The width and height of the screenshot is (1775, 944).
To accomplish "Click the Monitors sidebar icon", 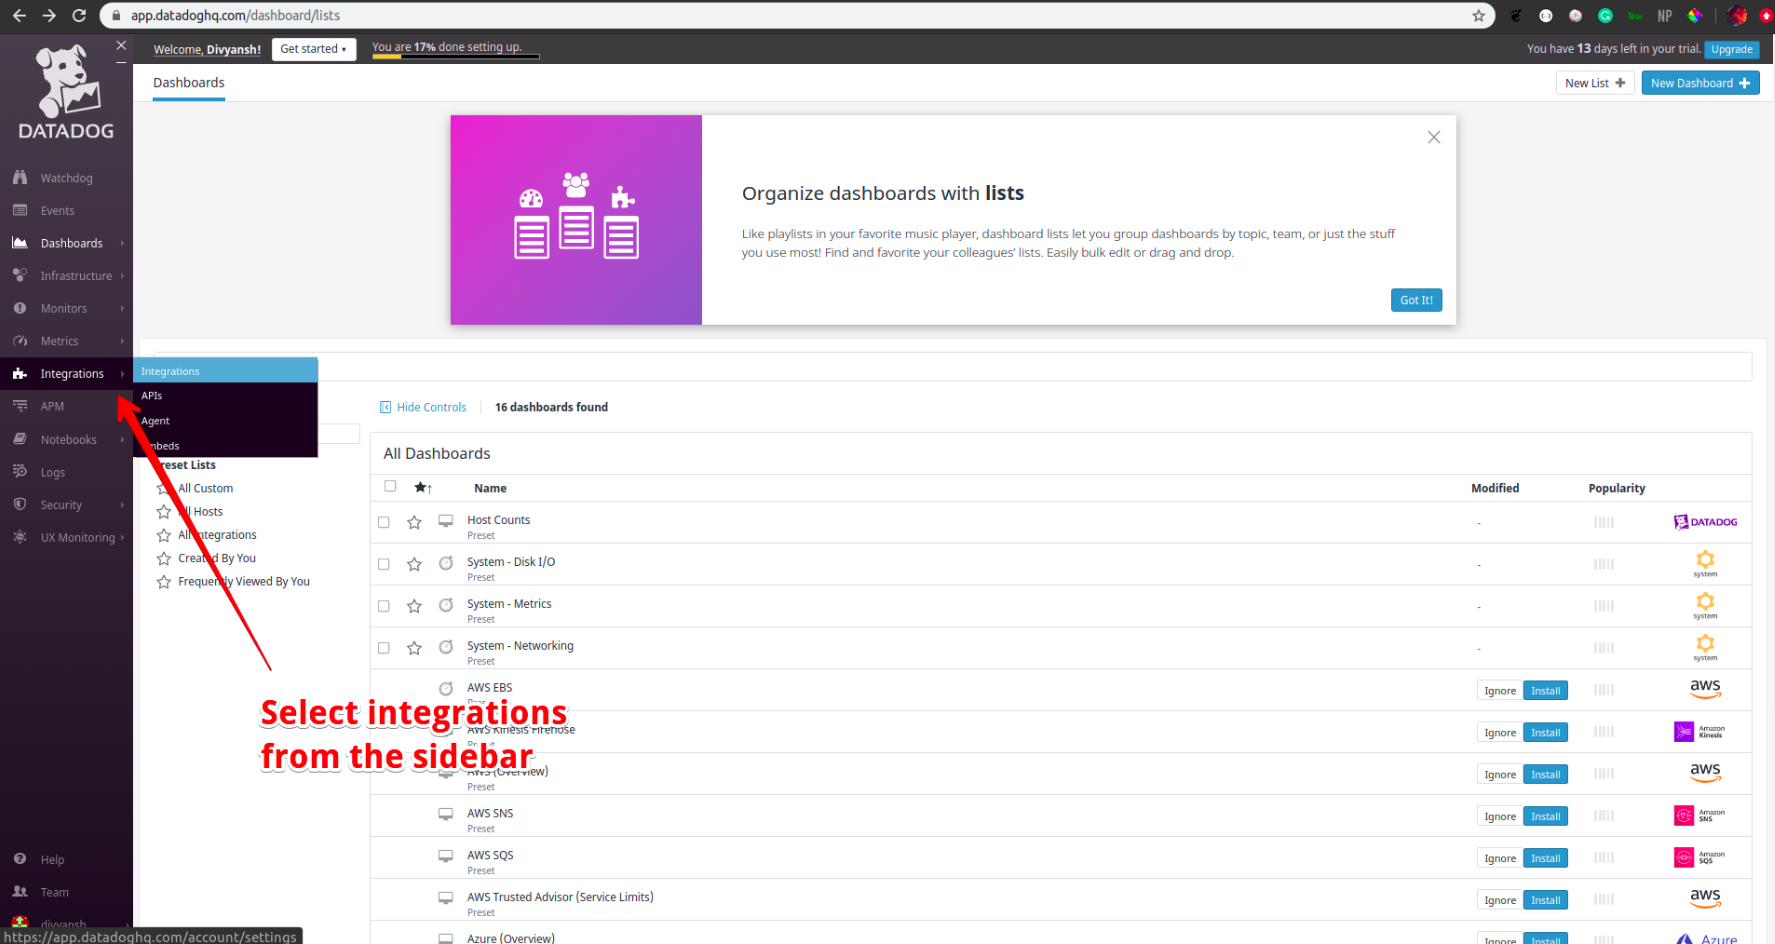I will point(20,308).
